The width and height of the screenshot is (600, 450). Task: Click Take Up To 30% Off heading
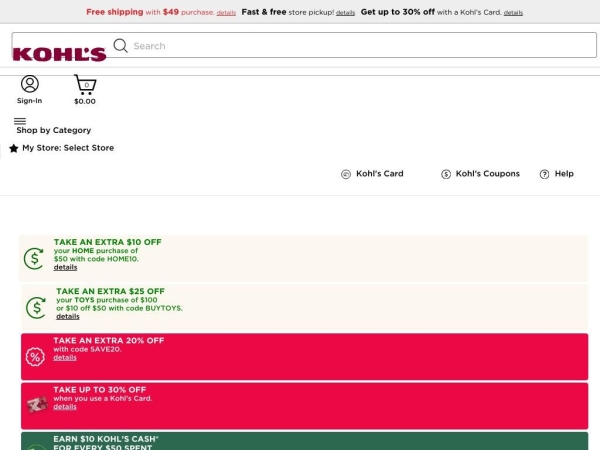(99, 390)
